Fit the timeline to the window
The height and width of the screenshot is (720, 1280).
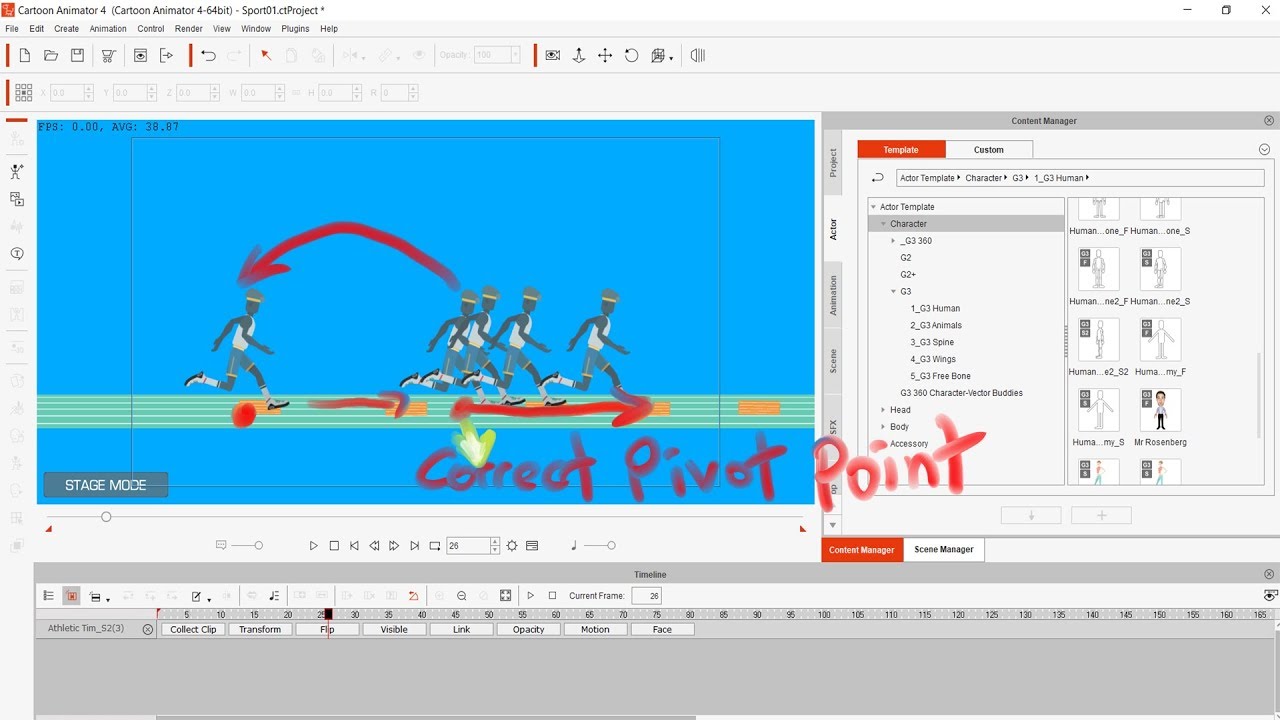(506, 596)
